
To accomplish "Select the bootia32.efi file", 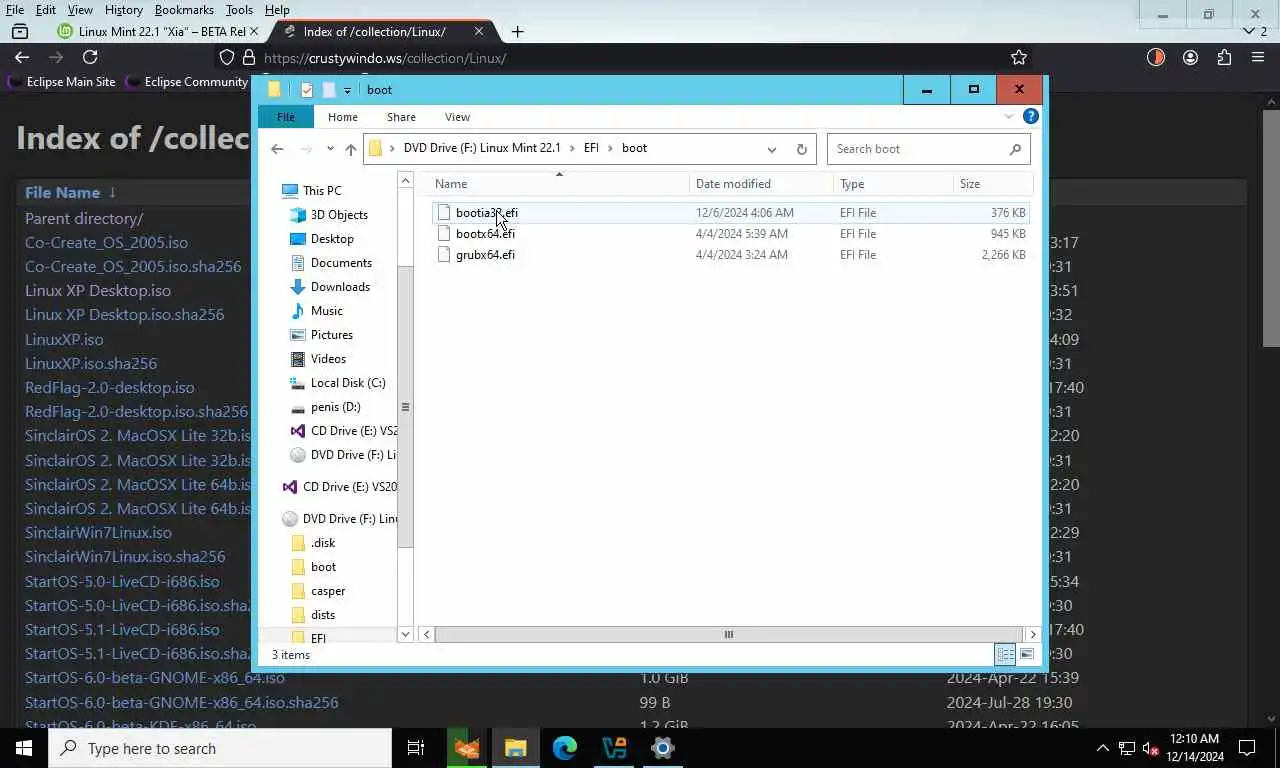I will [486, 213].
